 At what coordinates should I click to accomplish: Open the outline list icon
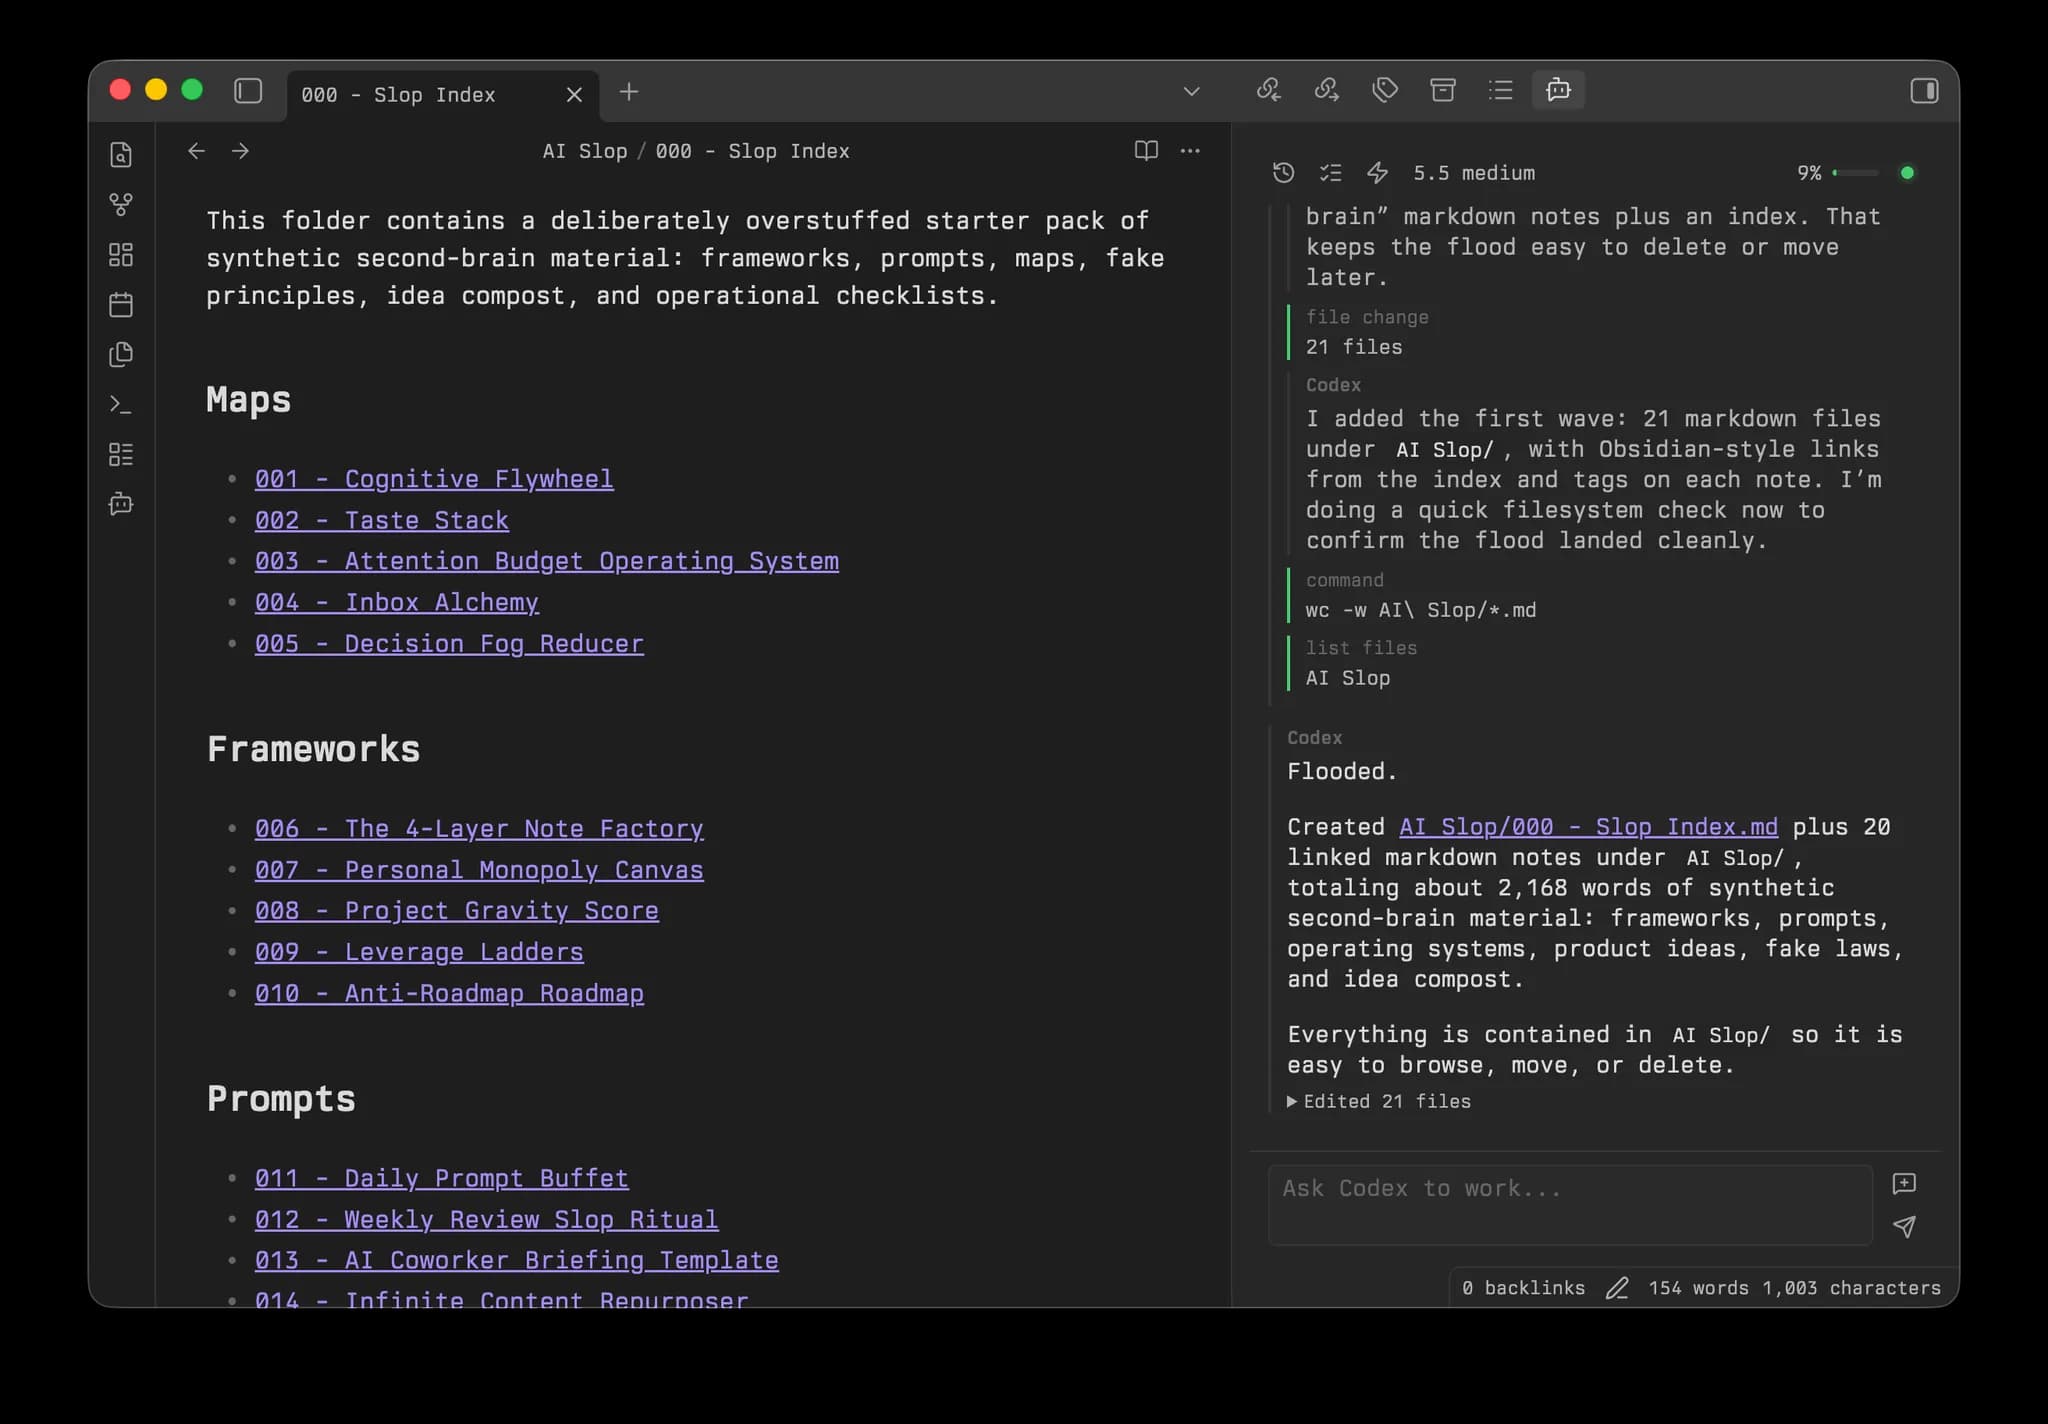pos(1500,90)
